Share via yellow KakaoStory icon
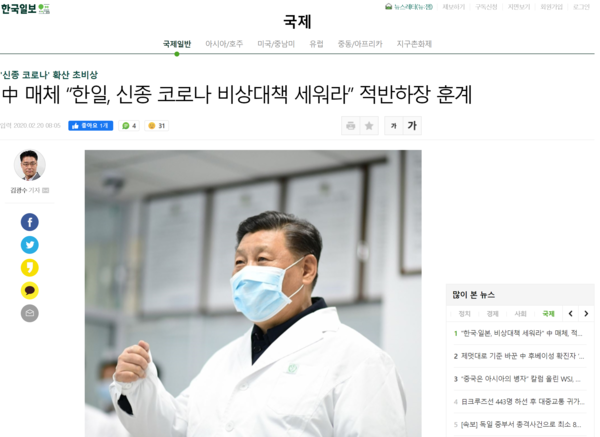600x437 pixels. tap(29, 267)
